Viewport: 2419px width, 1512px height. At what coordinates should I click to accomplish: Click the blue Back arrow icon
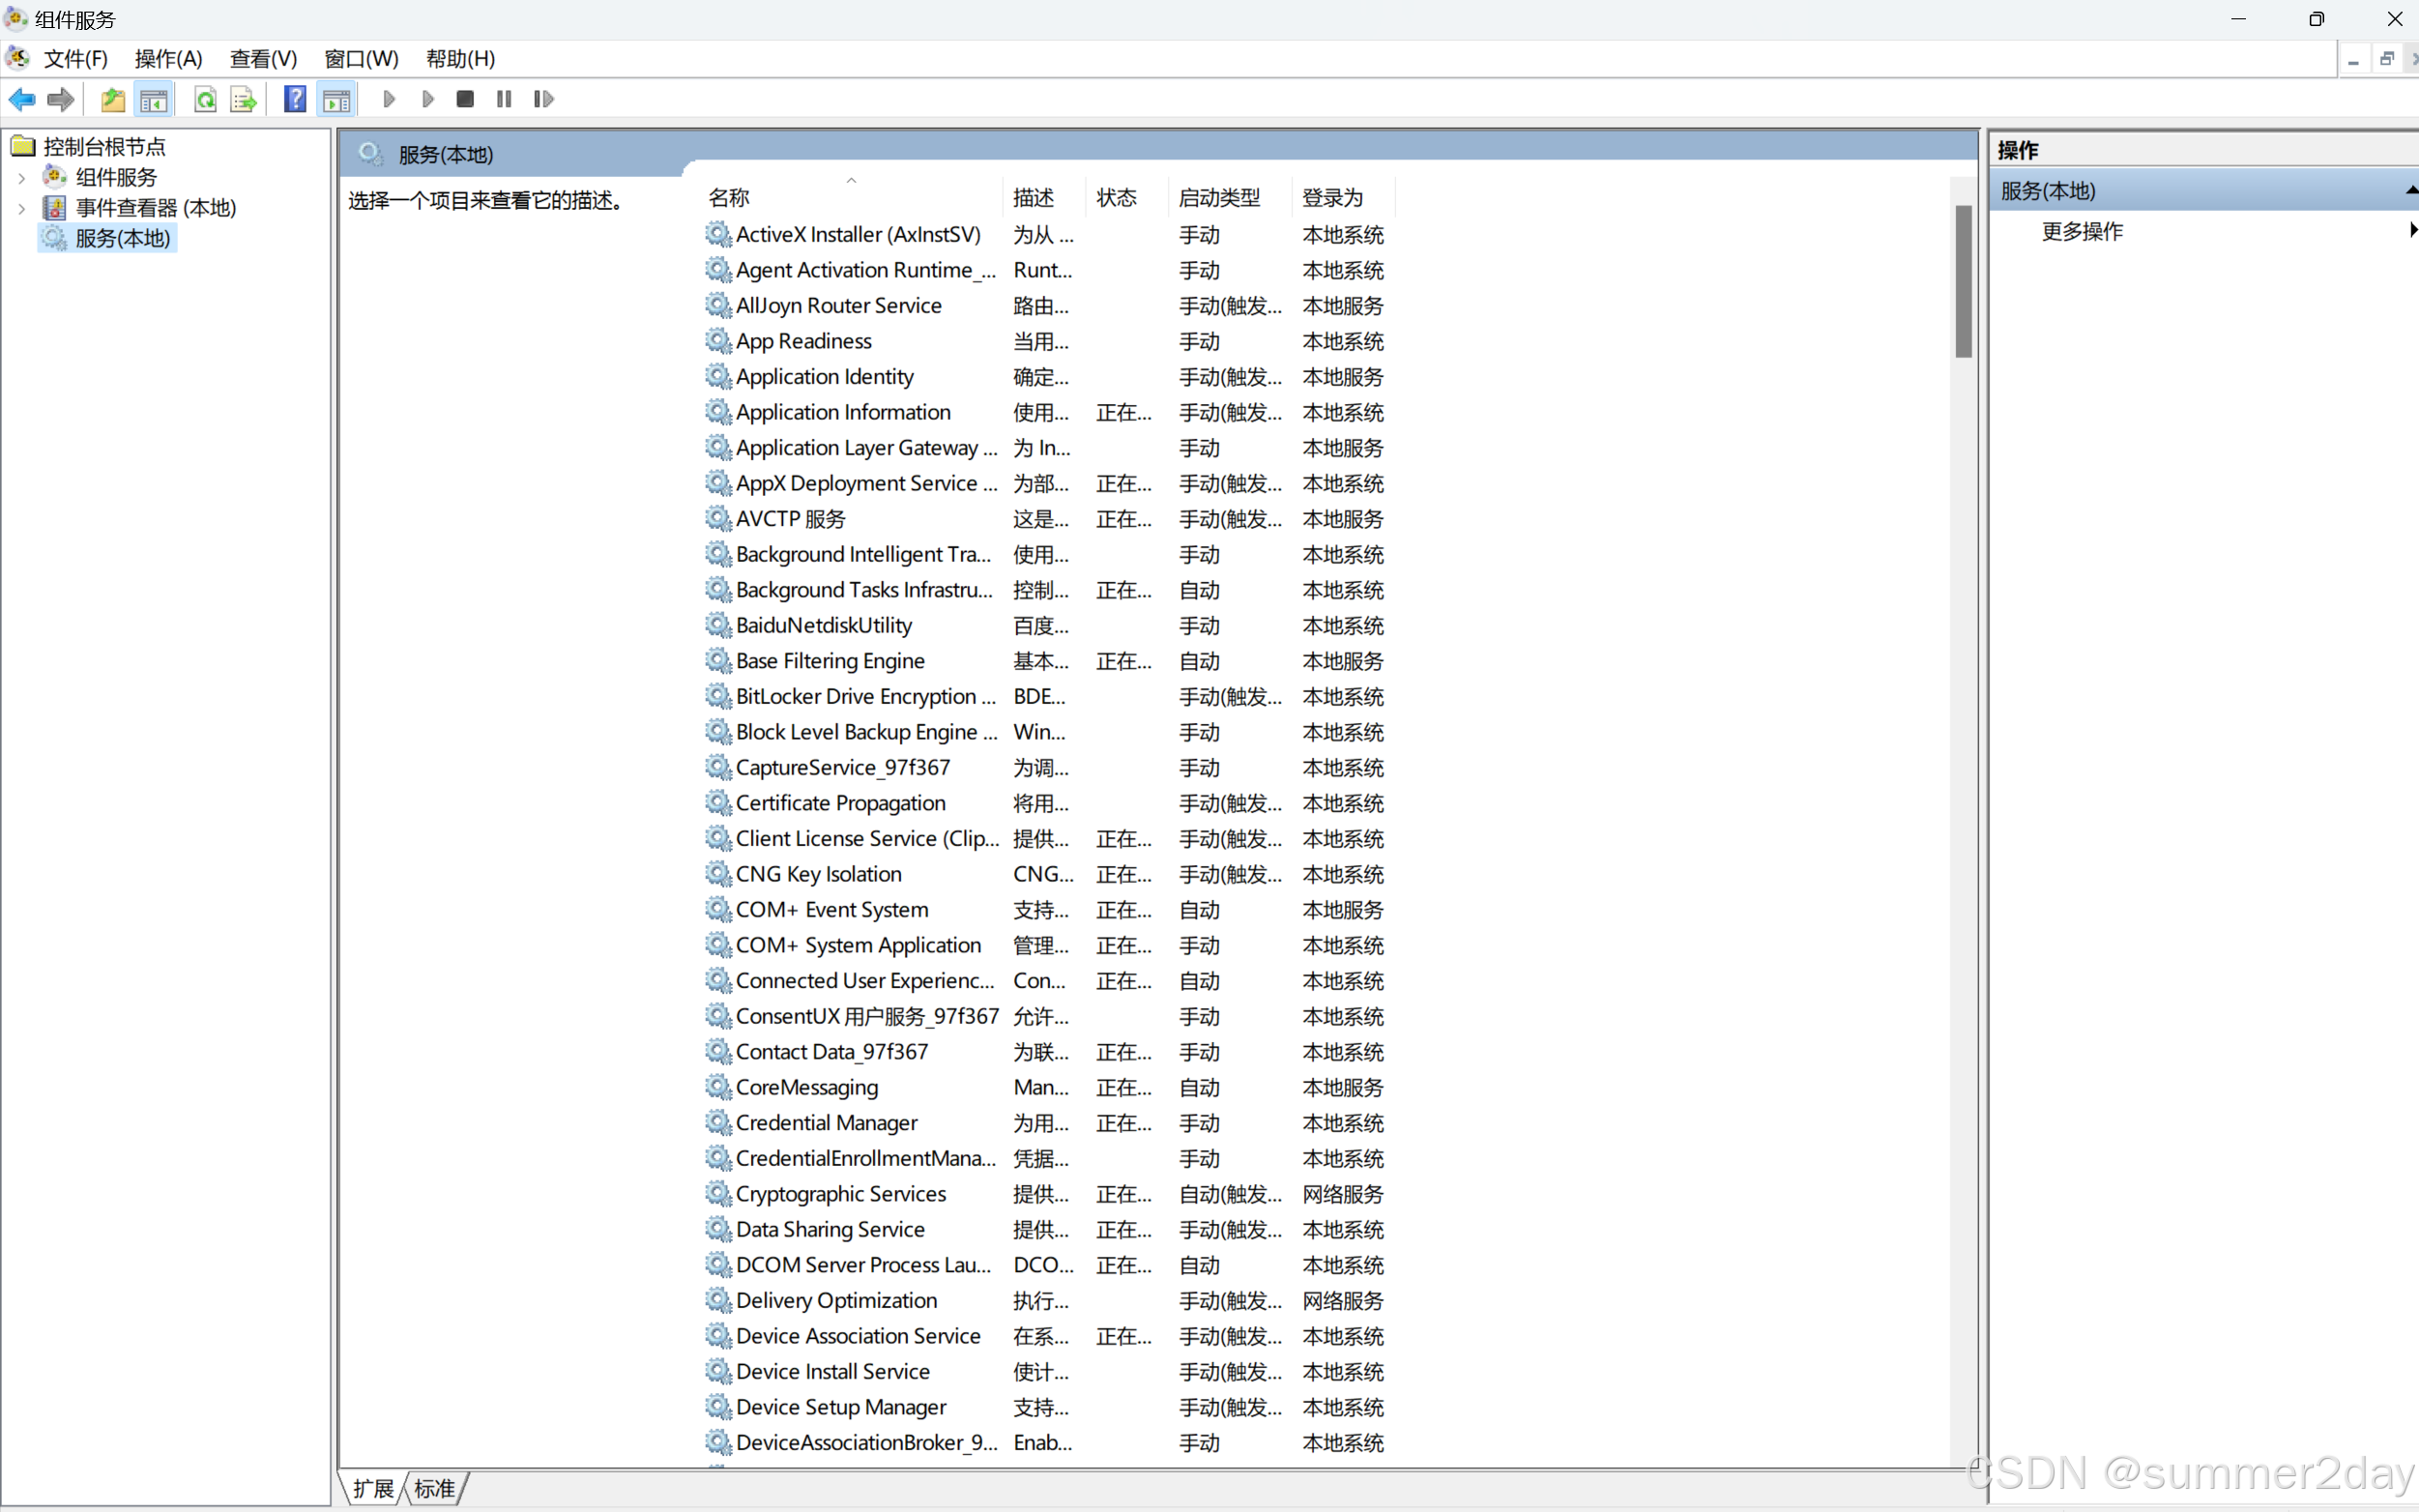(22, 99)
